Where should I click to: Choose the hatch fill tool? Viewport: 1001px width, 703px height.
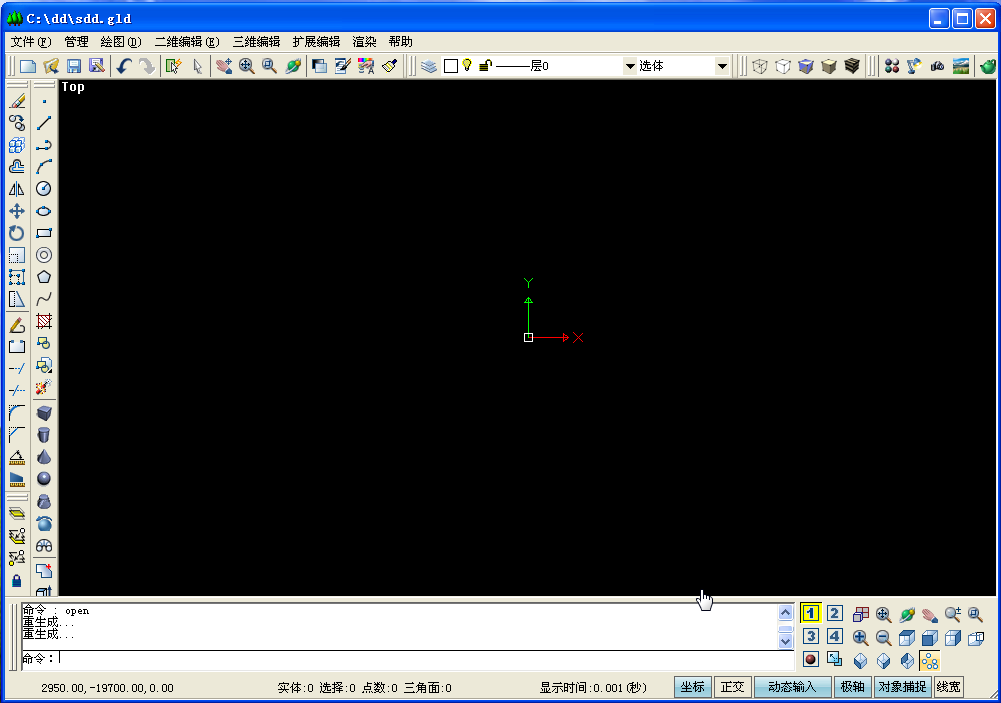click(x=44, y=321)
